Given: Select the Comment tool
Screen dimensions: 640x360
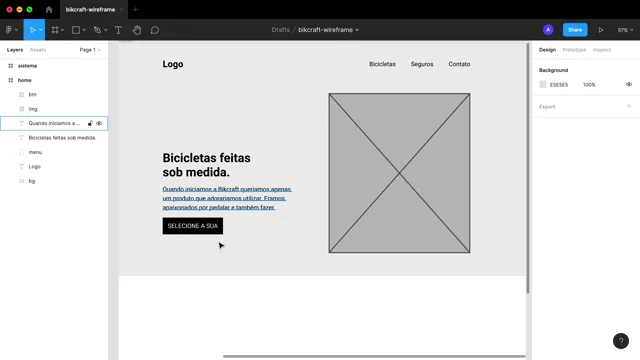Looking at the screenshot, I should click(x=155, y=30).
